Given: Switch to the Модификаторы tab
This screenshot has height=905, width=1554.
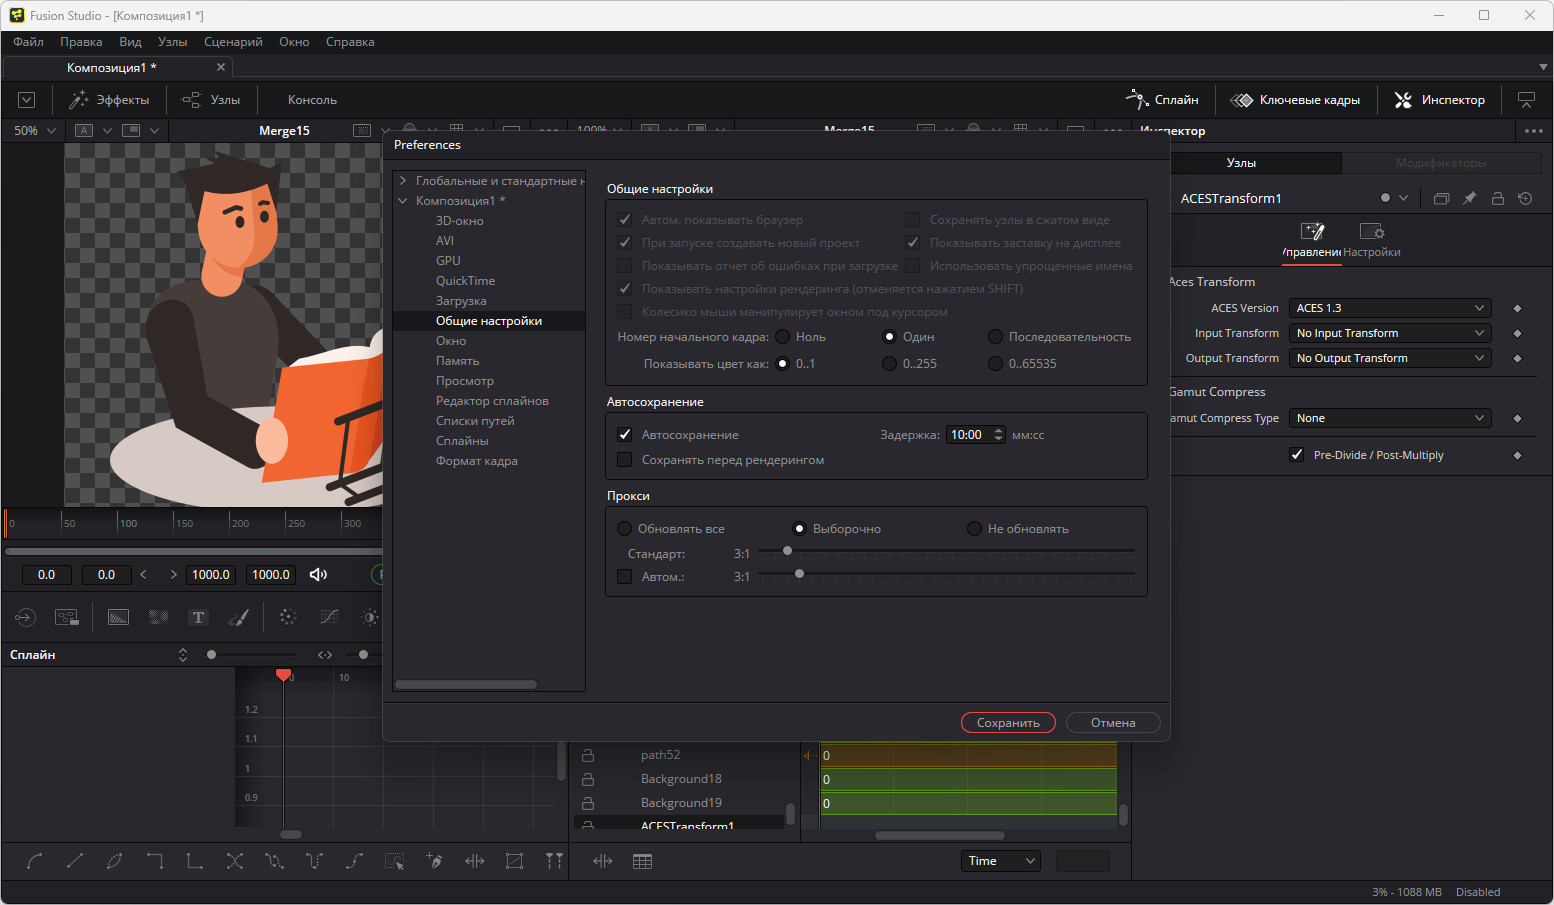Looking at the screenshot, I should (x=1440, y=163).
